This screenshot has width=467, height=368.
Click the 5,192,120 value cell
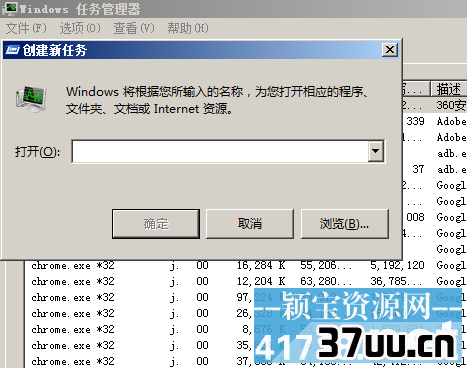coord(397,265)
